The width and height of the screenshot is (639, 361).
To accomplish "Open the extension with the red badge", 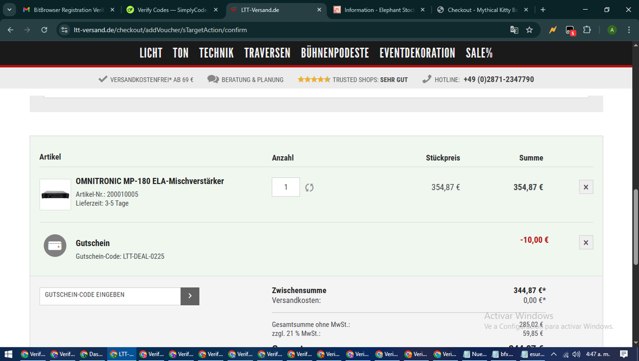I will pyautogui.click(x=570, y=30).
